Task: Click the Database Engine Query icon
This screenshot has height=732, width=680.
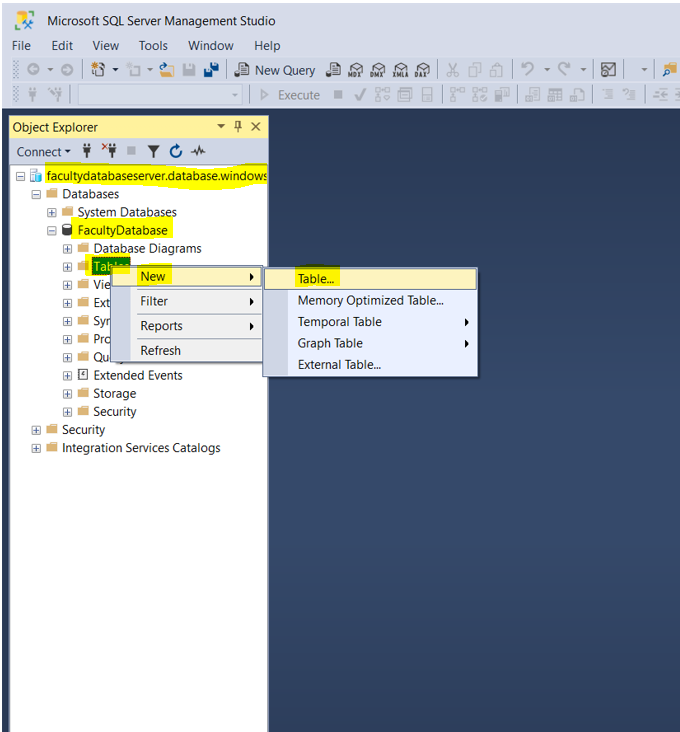Action: [x=333, y=70]
